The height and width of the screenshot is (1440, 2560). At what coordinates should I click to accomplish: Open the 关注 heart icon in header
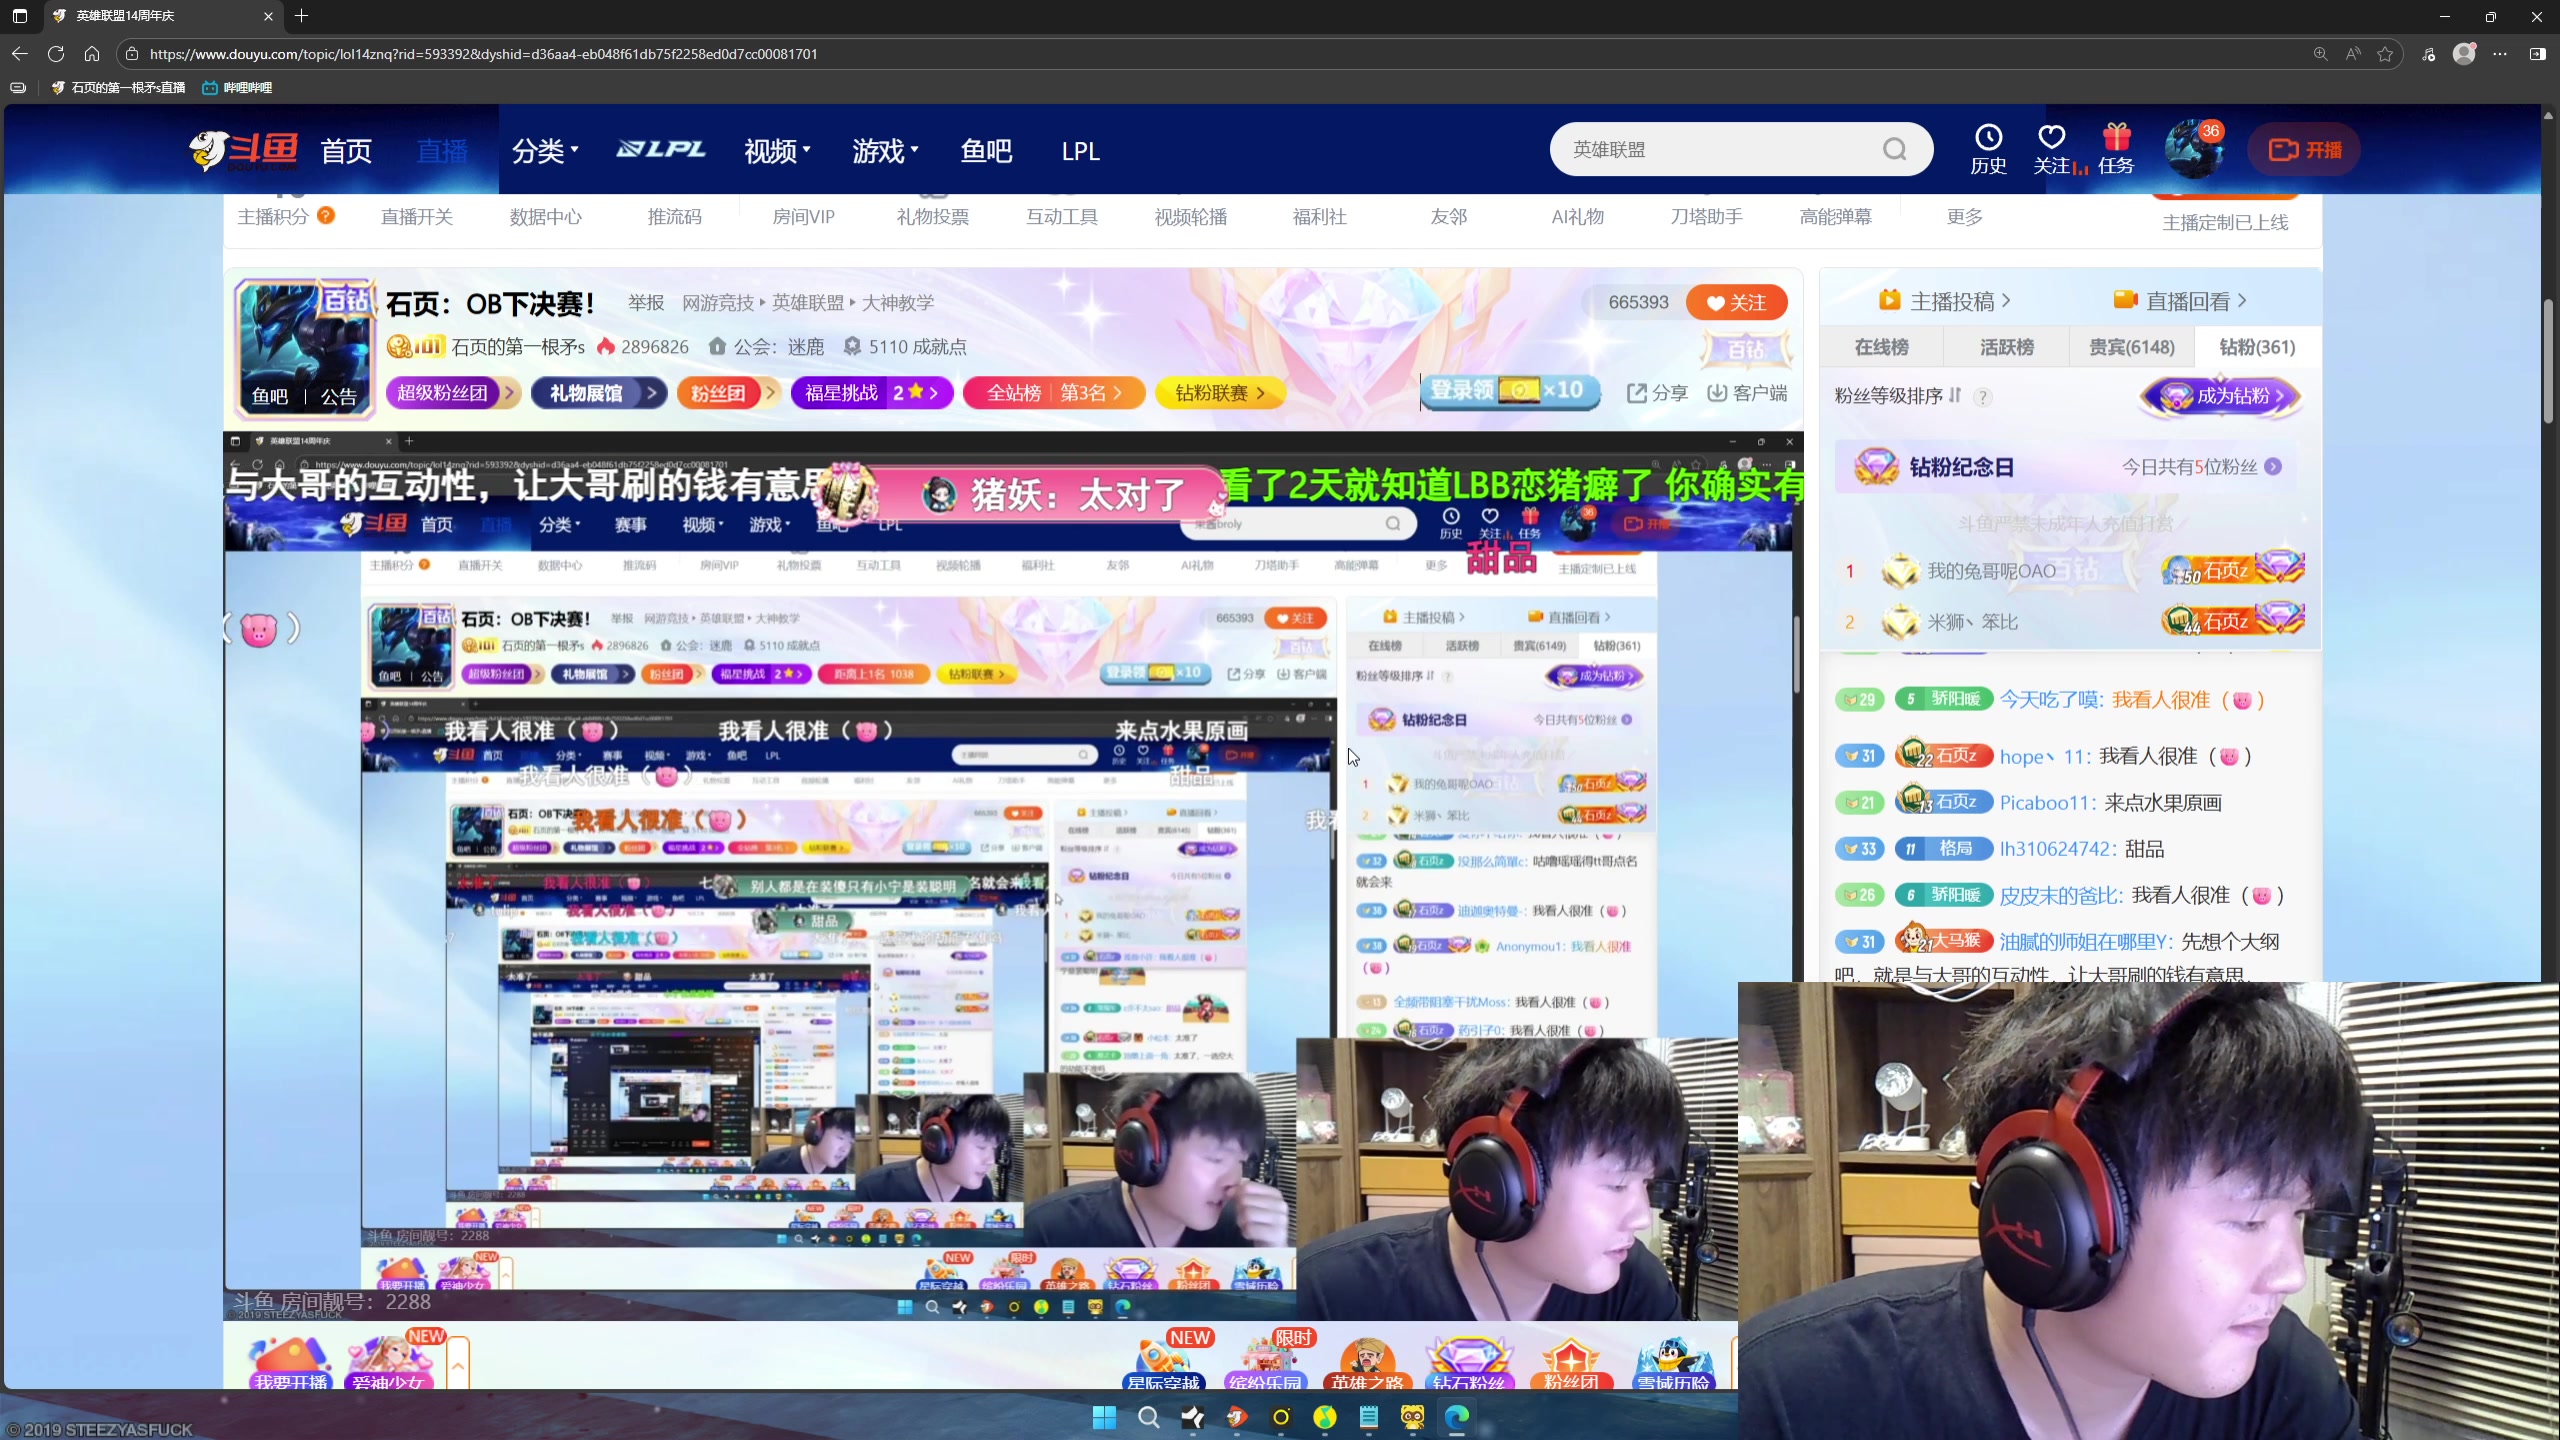click(x=2052, y=150)
